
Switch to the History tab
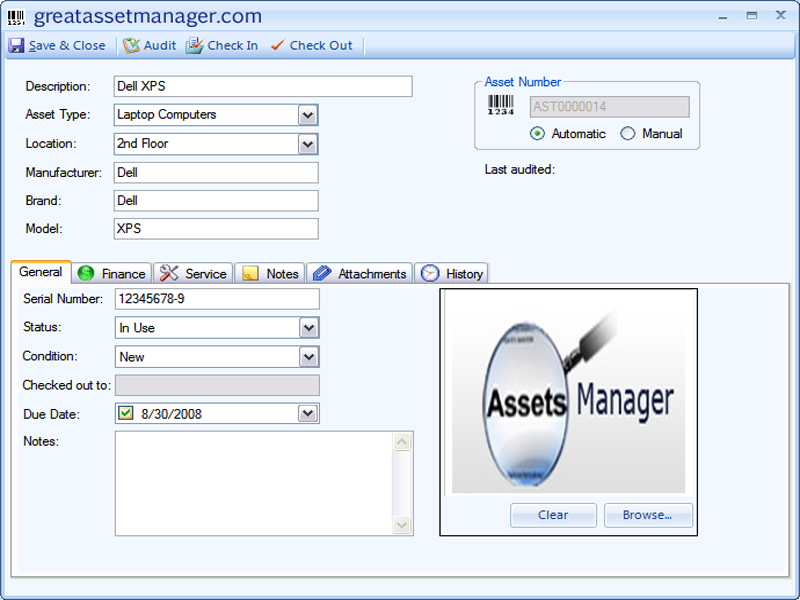coord(451,273)
